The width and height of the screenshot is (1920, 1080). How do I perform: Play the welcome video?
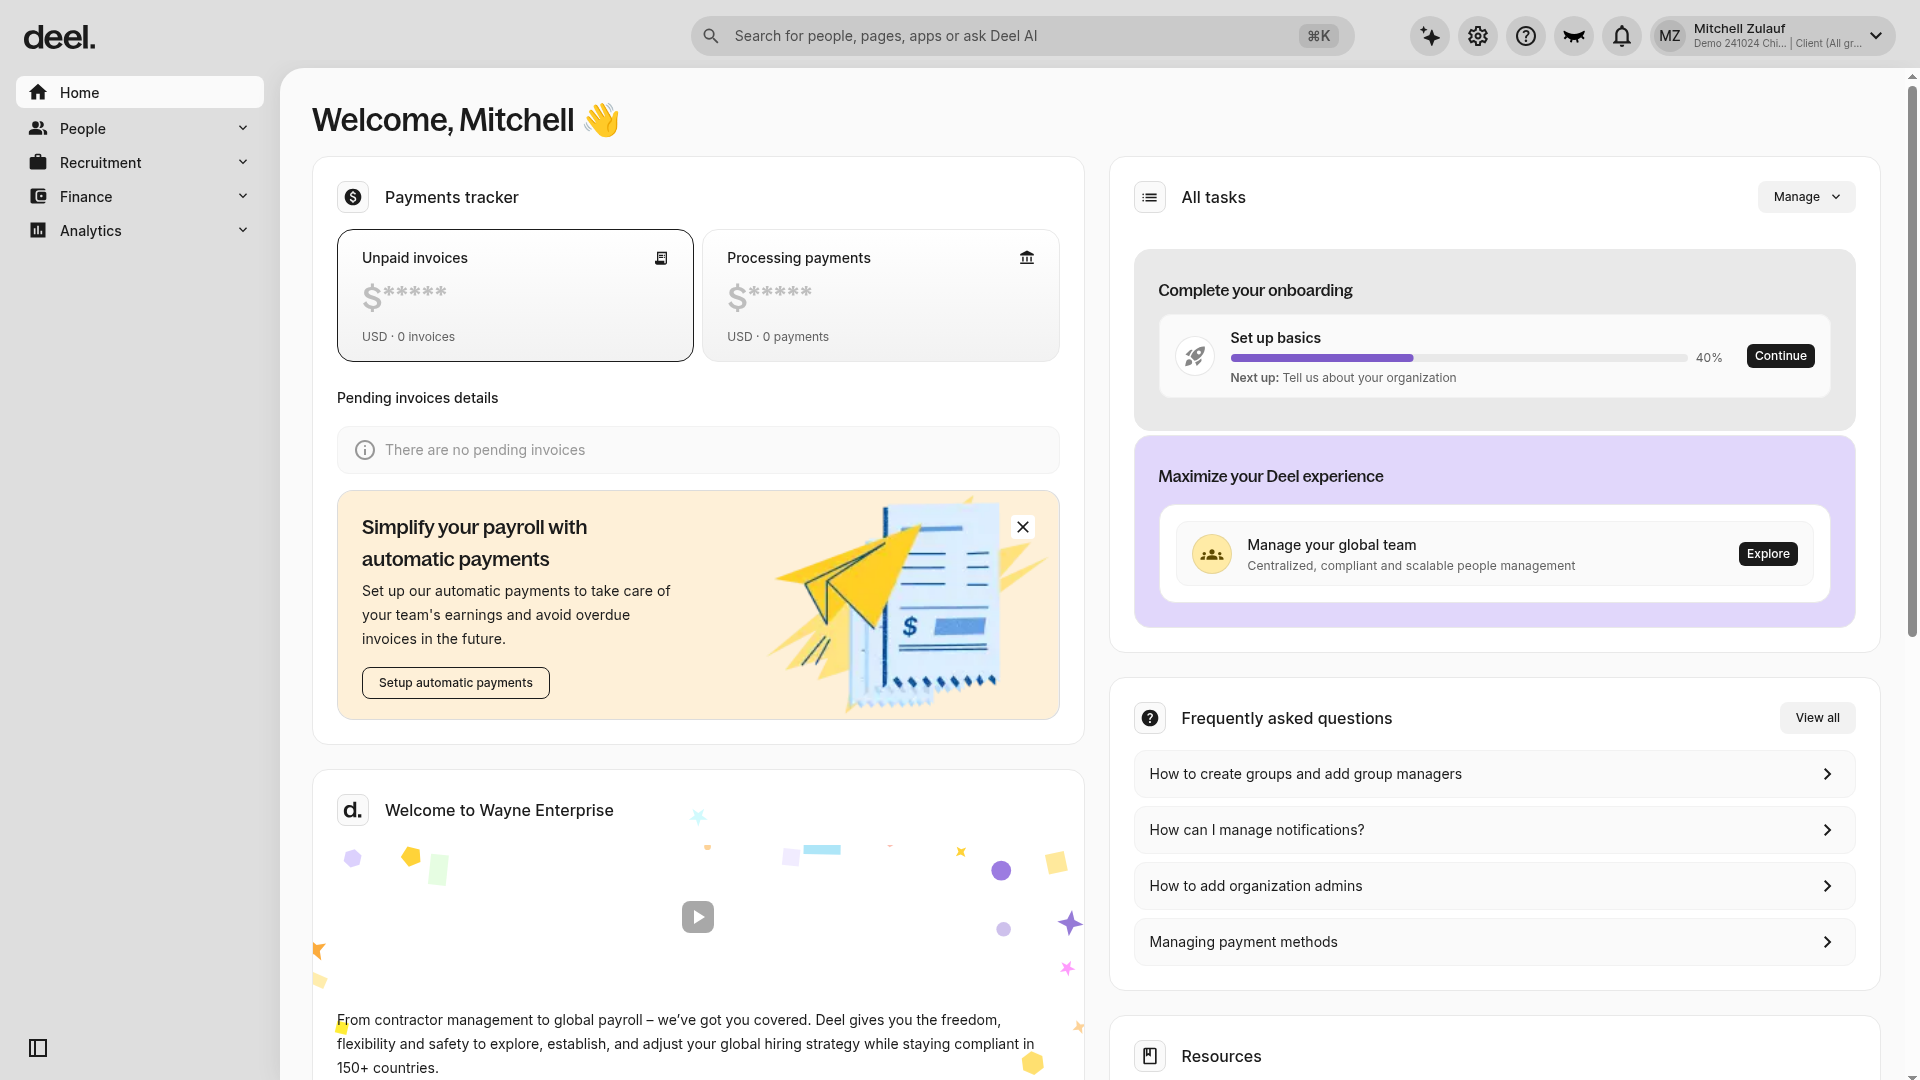698,917
